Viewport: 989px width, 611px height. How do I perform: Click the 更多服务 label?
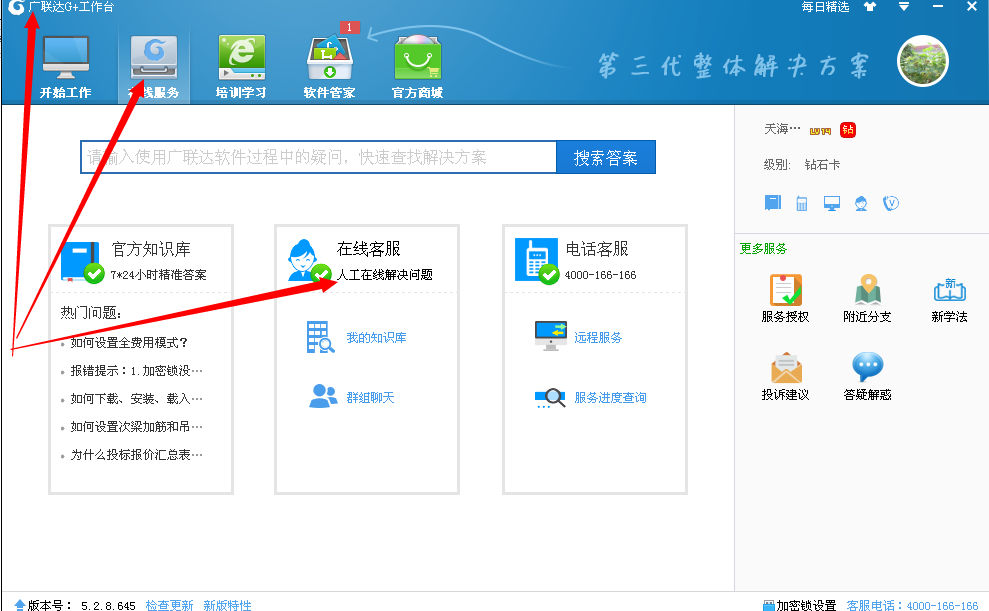[x=763, y=248]
